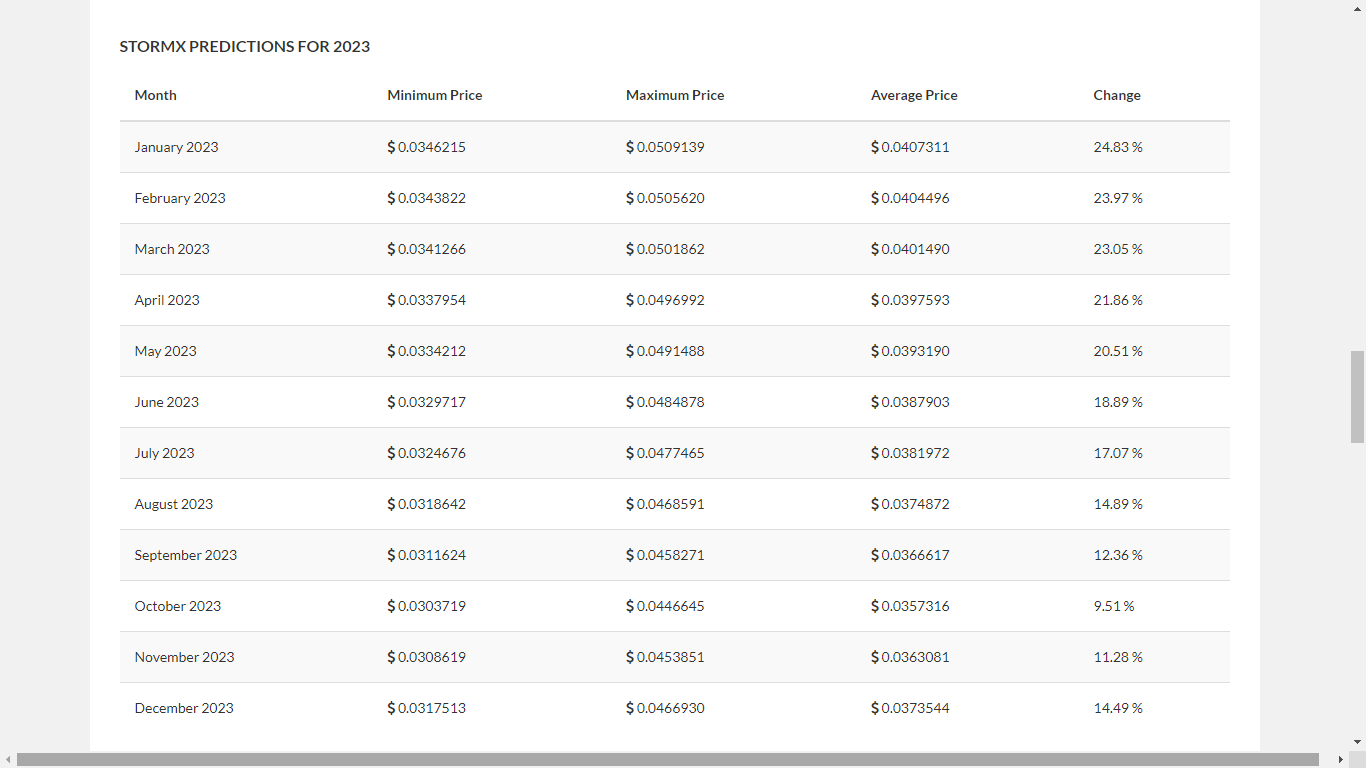The width and height of the screenshot is (1366, 768).
Task: Click minimum price $0.0334212
Action: [427, 351]
